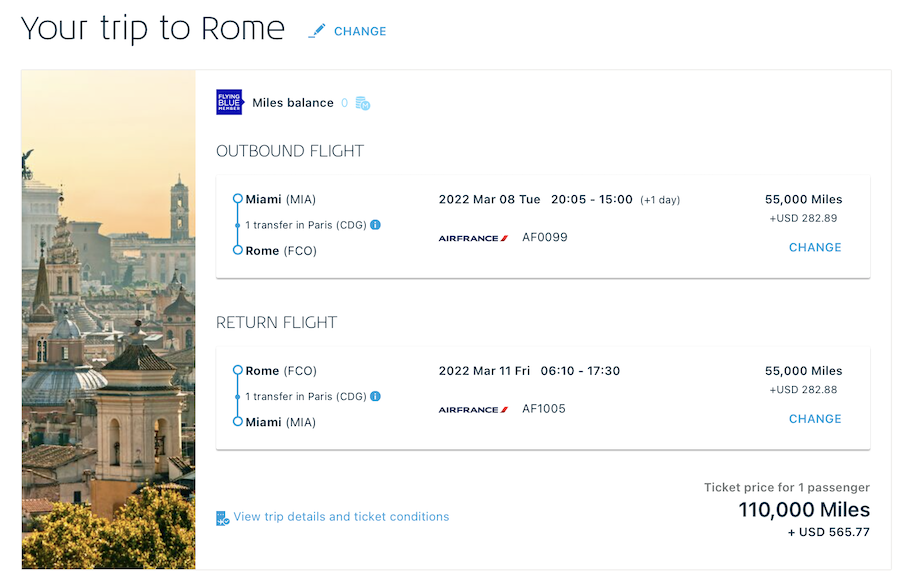Click outbound flight number AF0099

tap(545, 237)
